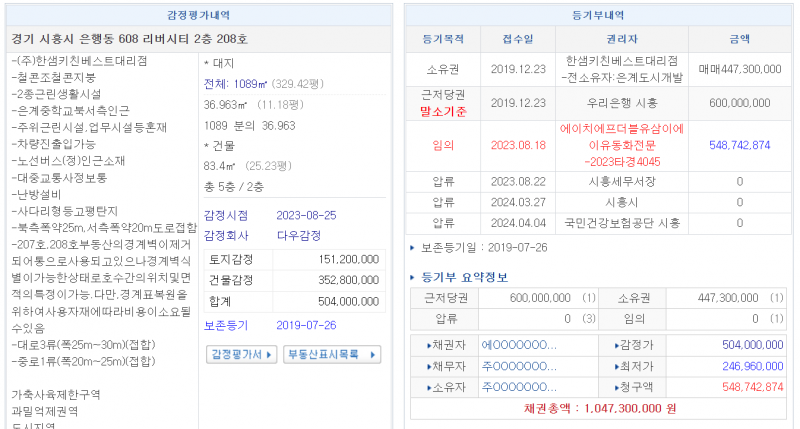Click the 채권자 creditor name link
The image size is (800, 429).
[518, 345]
